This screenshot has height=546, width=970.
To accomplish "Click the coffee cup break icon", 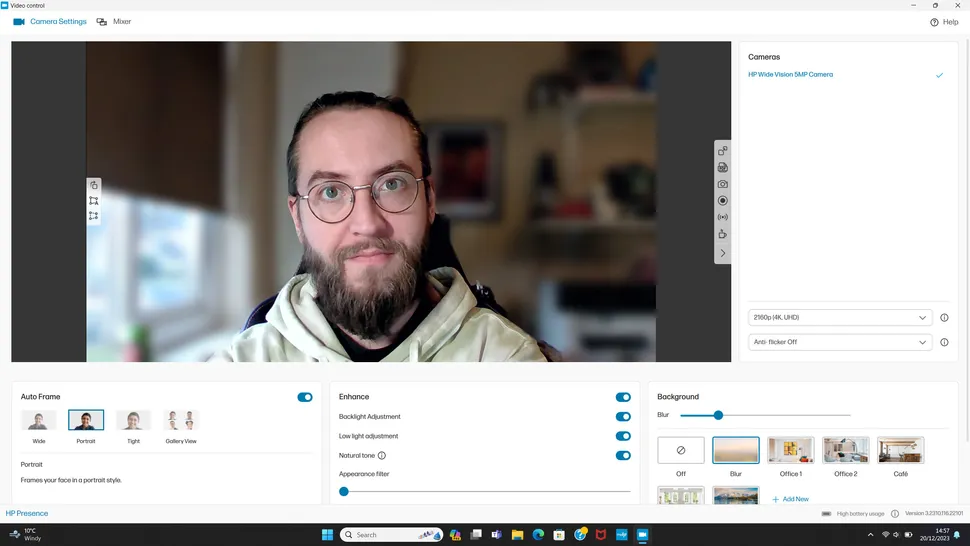I will point(722,234).
